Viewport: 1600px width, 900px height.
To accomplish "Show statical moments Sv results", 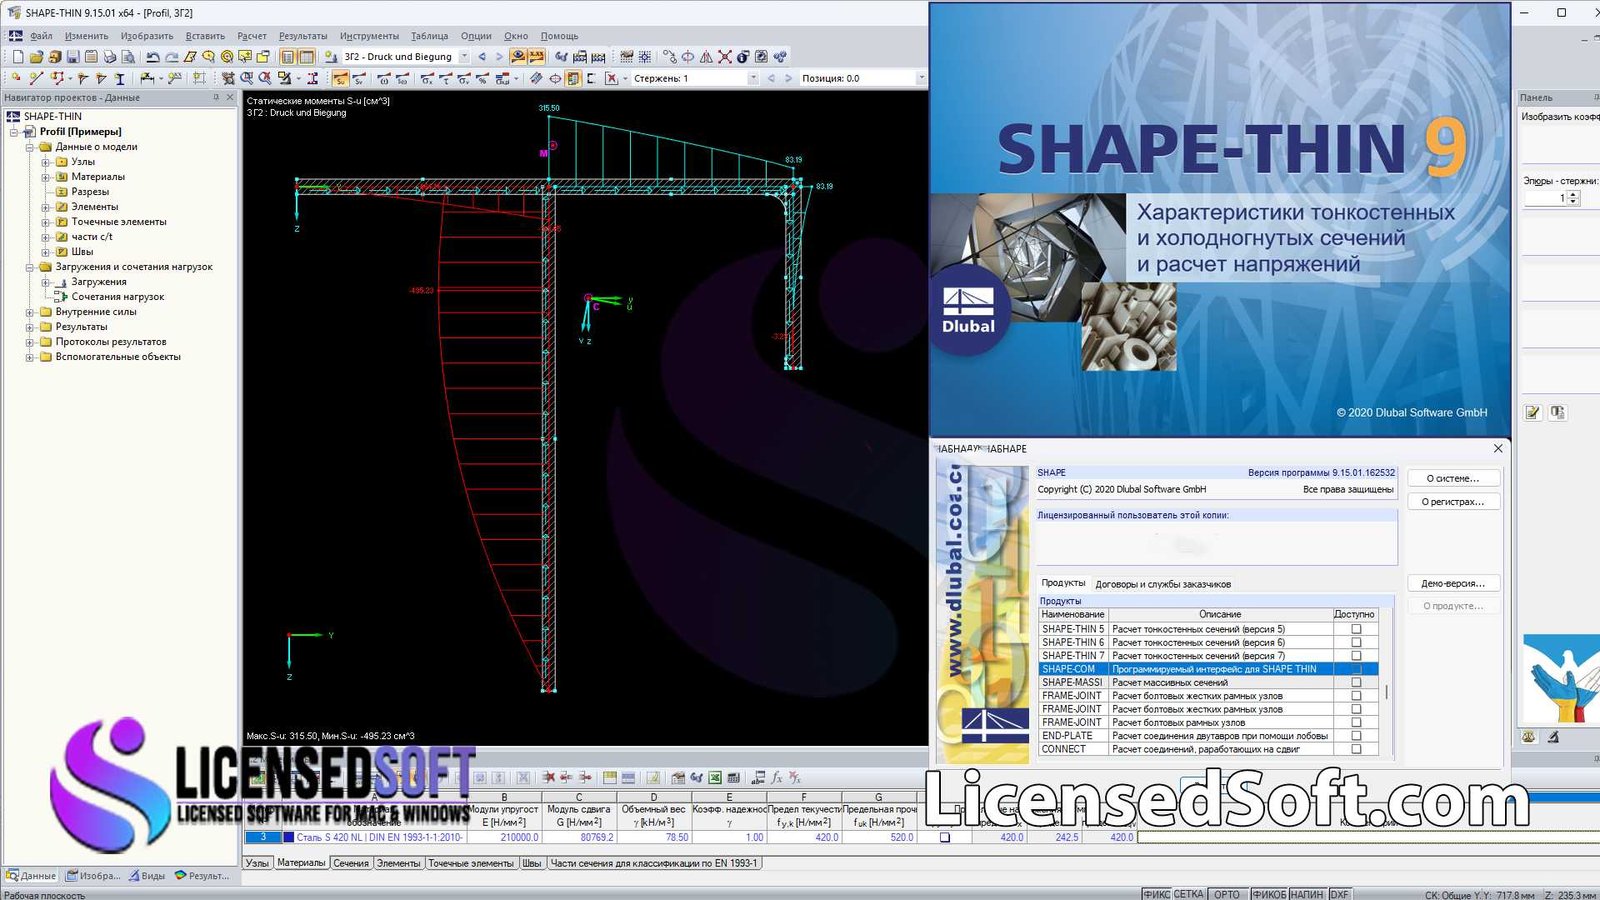I will (359, 78).
